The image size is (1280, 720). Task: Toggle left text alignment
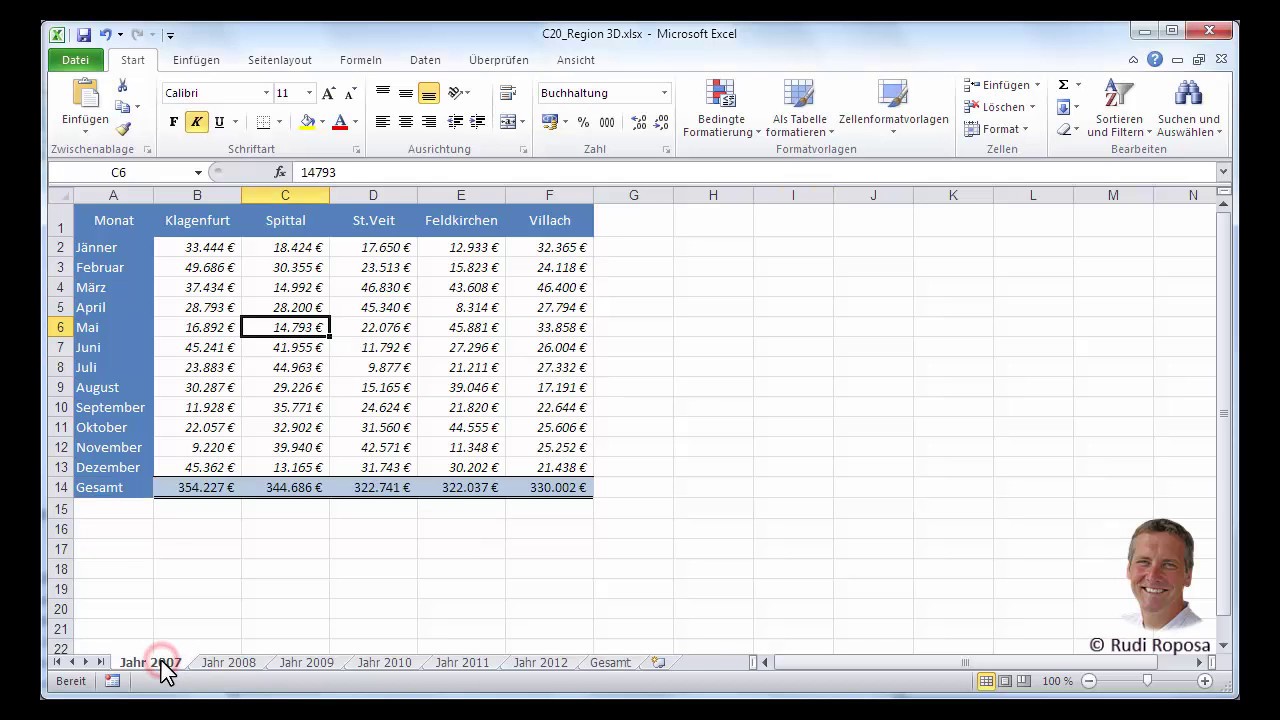point(383,122)
